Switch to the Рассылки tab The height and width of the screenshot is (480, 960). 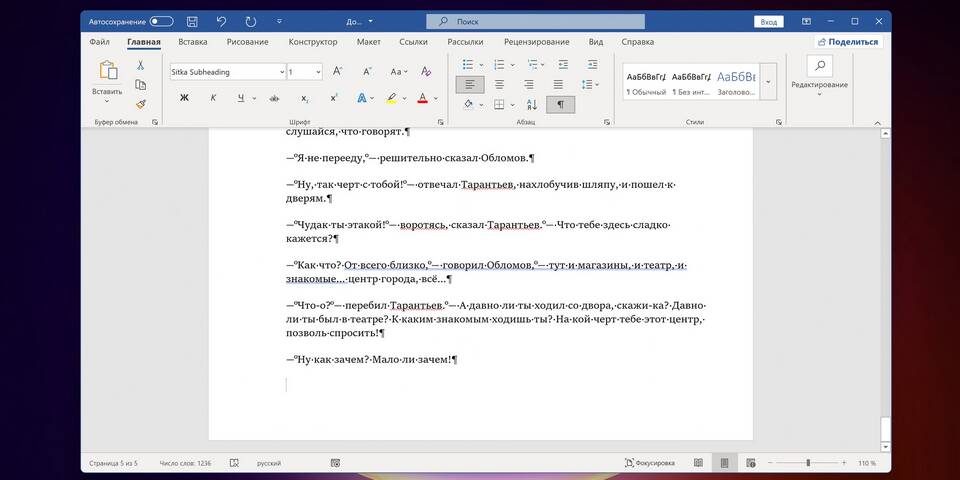[x=465, y=42]
